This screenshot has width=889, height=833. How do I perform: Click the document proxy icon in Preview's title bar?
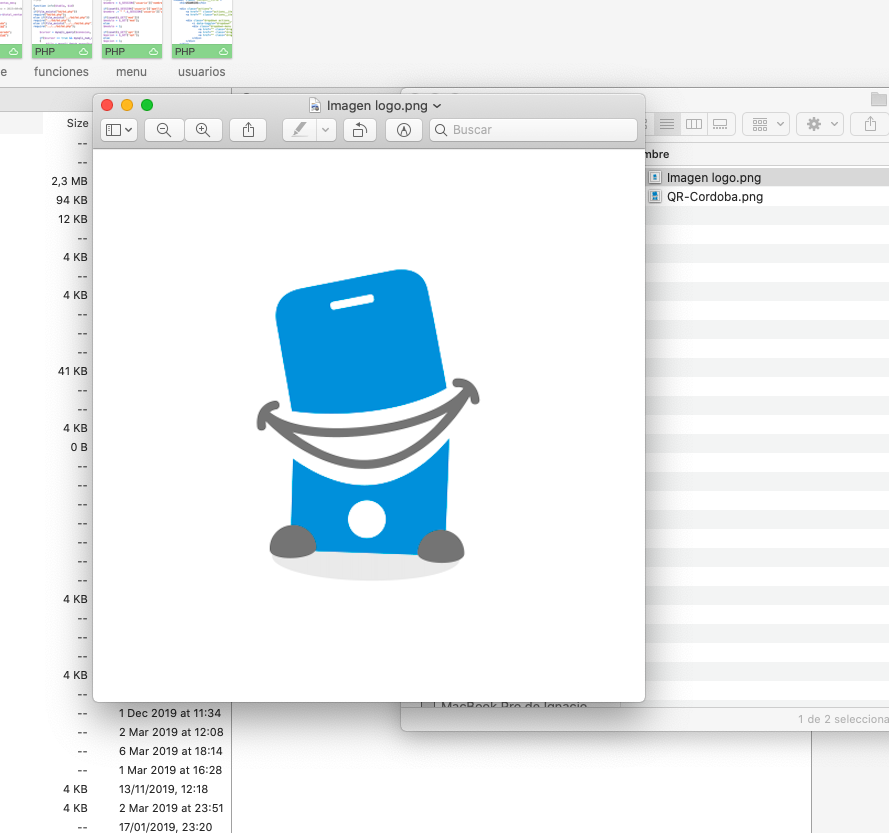315,105
